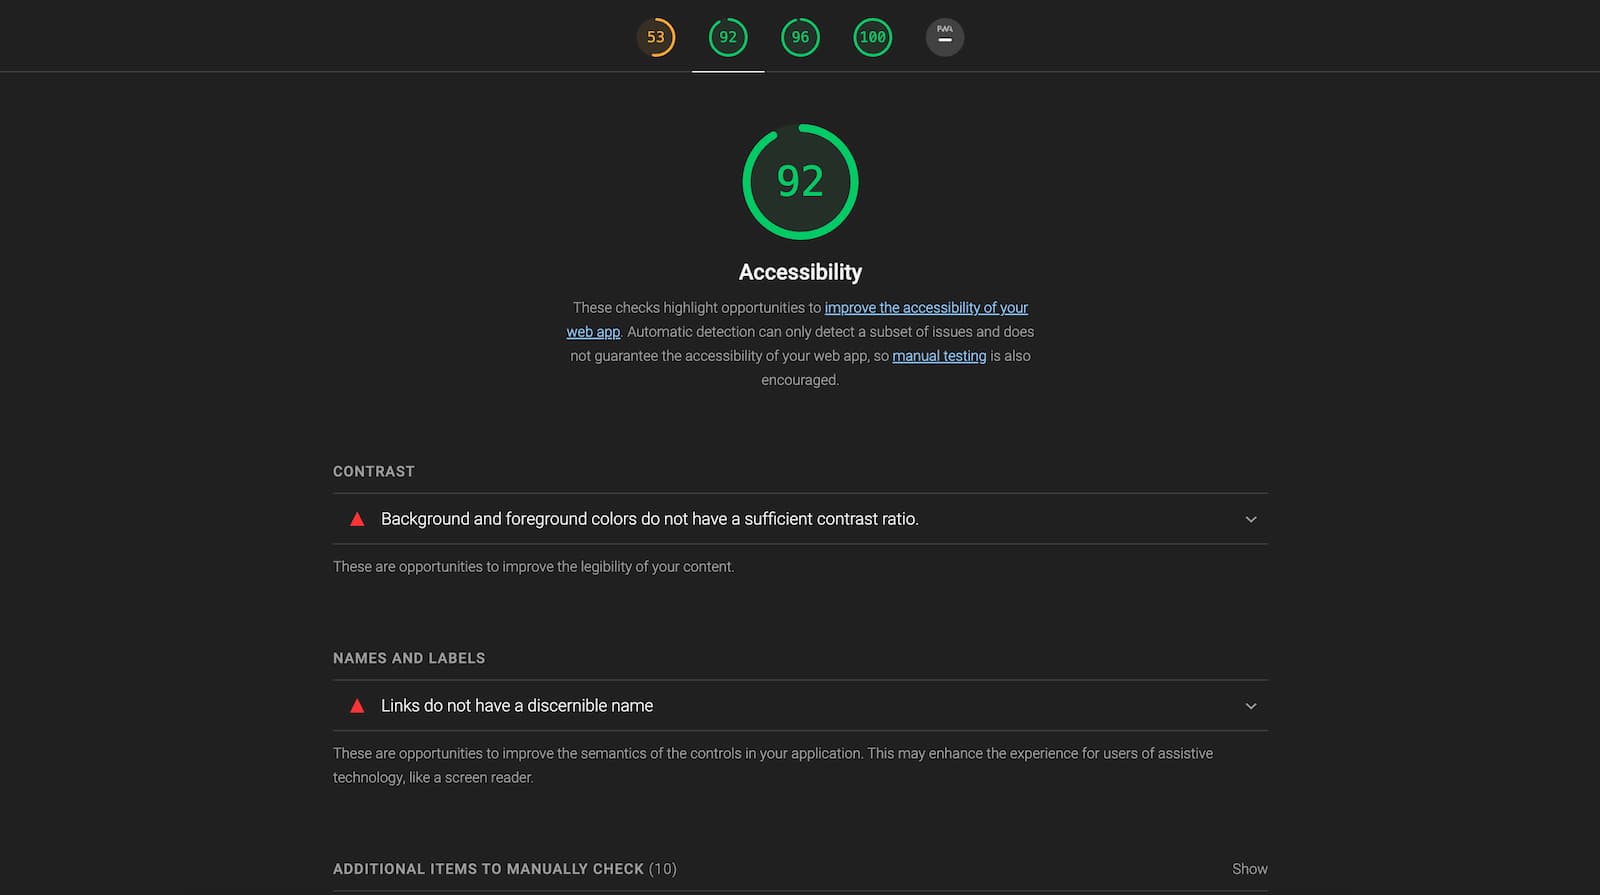Viewport: 1600px width, 895px height.
Task: Jump to the Best Practices gauge showing 96
Action: pos(800,37)
